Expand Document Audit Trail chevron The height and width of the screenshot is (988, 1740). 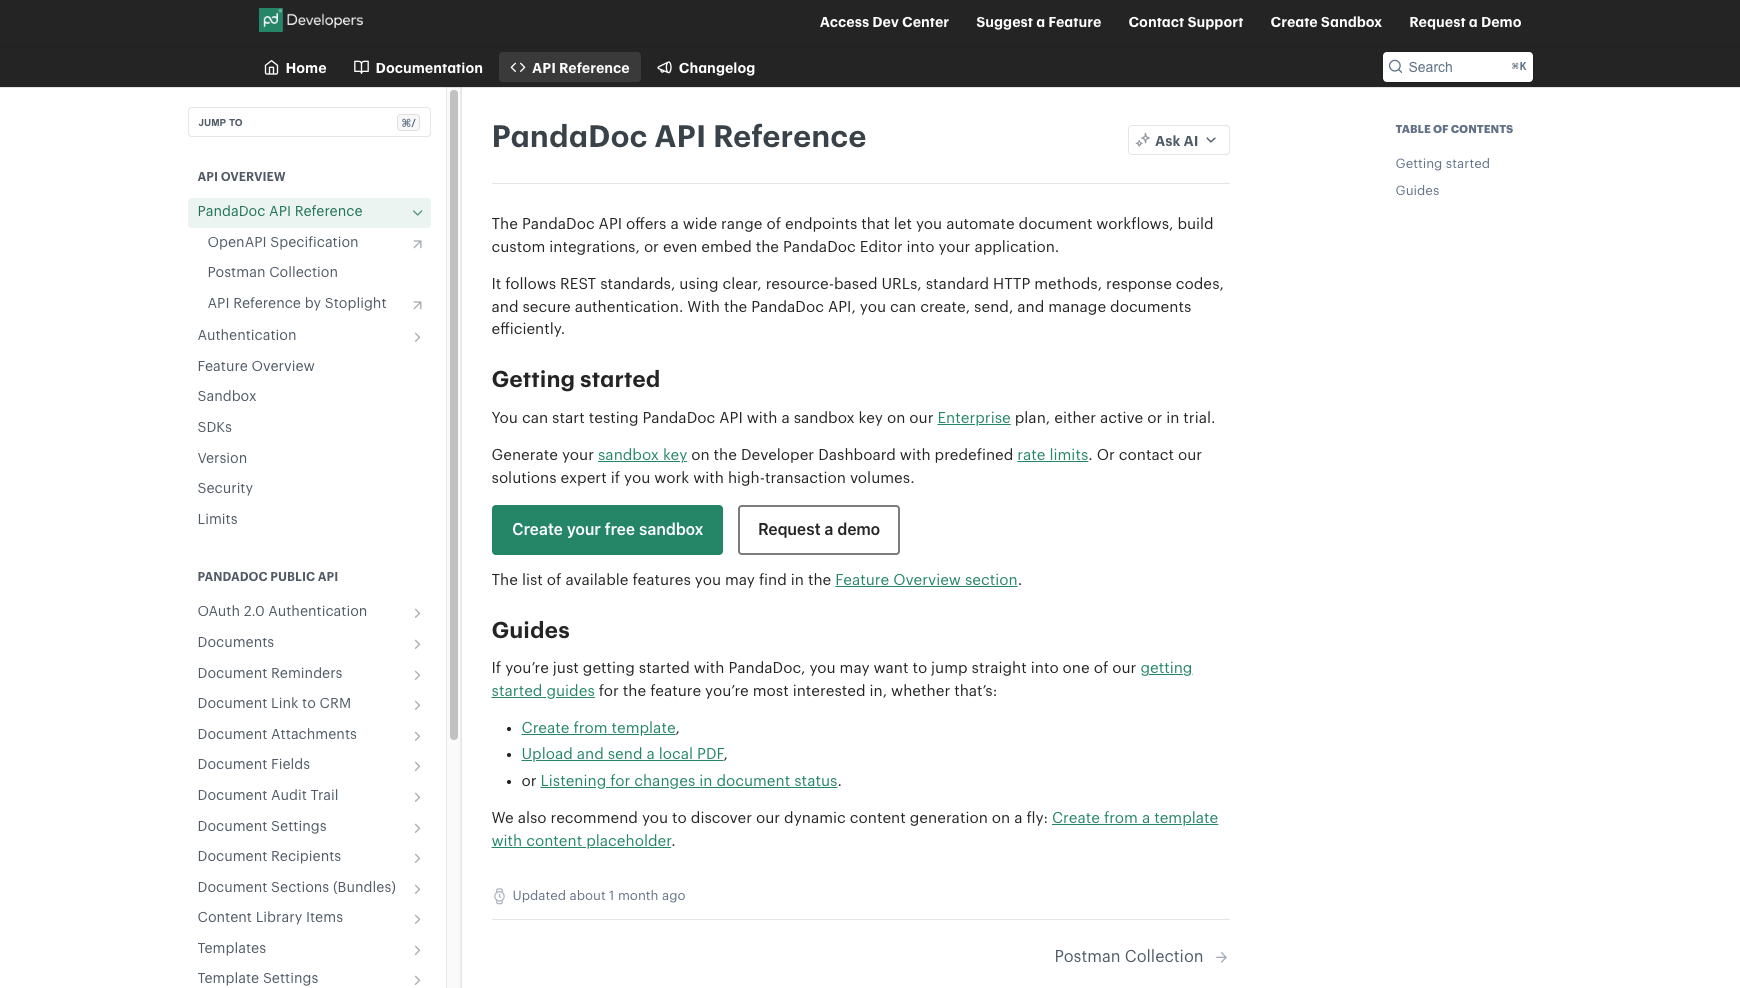(x=418, y=797)
